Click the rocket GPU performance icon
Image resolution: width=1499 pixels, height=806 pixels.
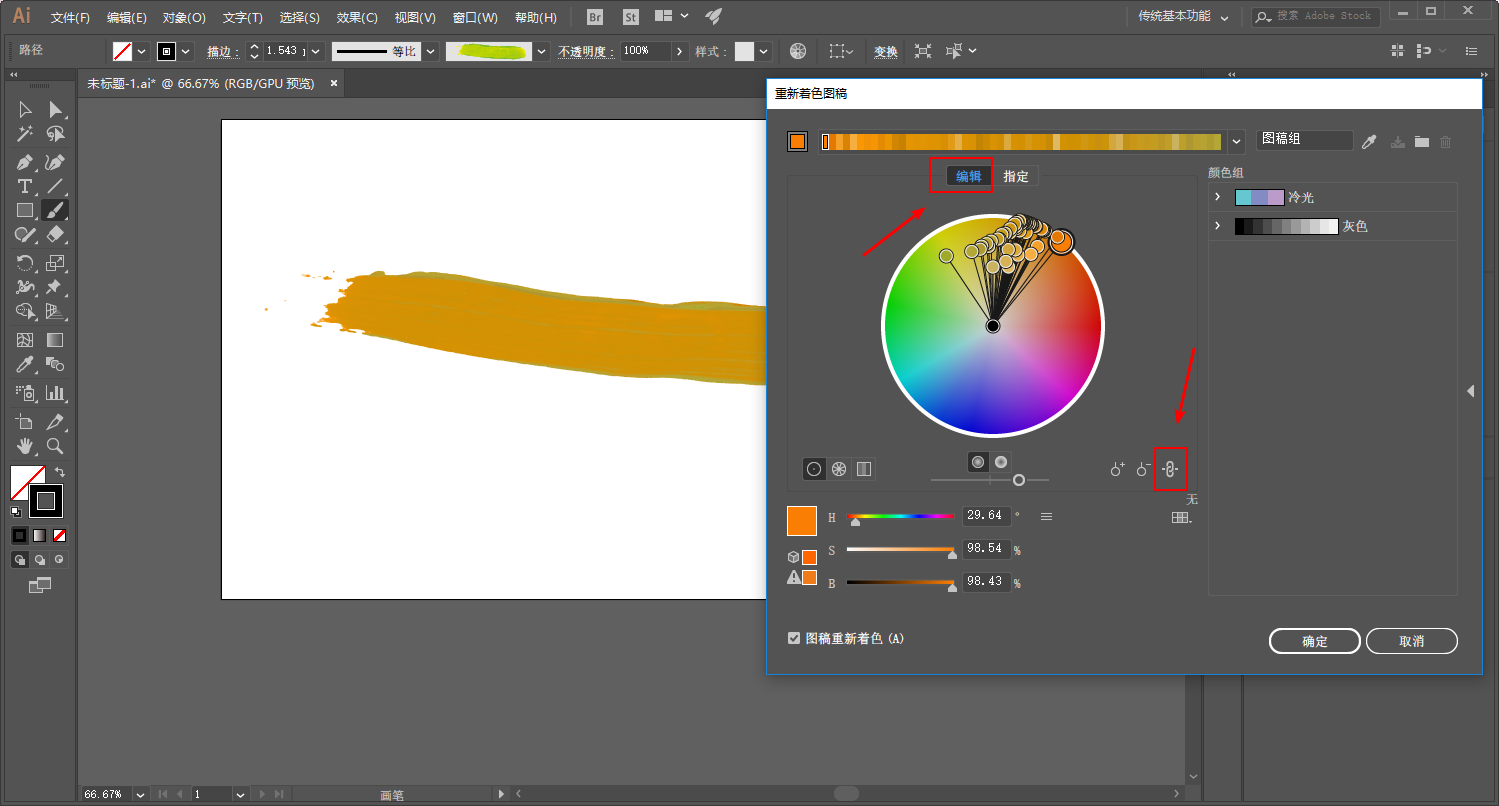713,16
